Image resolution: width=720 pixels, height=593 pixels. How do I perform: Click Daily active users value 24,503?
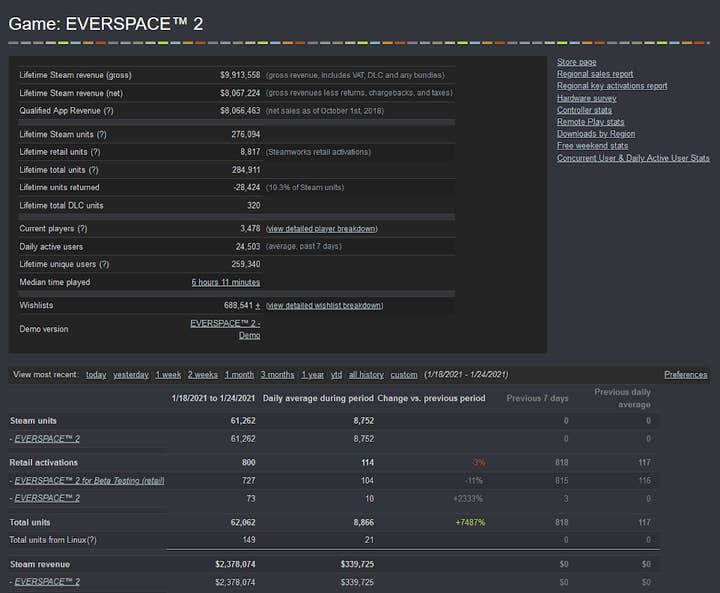click(x=248, y=247)
